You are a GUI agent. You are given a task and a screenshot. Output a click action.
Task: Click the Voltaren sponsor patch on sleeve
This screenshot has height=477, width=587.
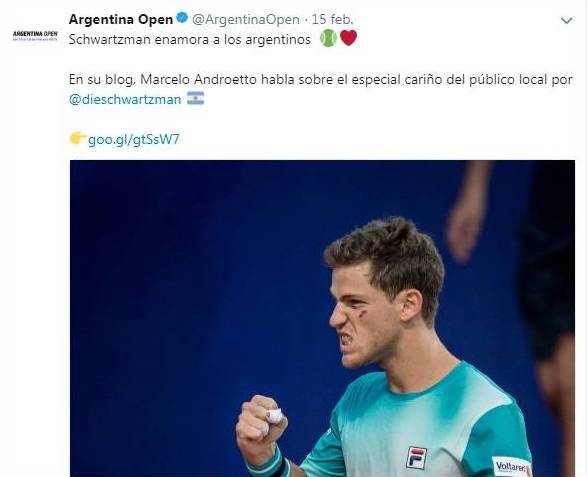[x=511, y=467]
